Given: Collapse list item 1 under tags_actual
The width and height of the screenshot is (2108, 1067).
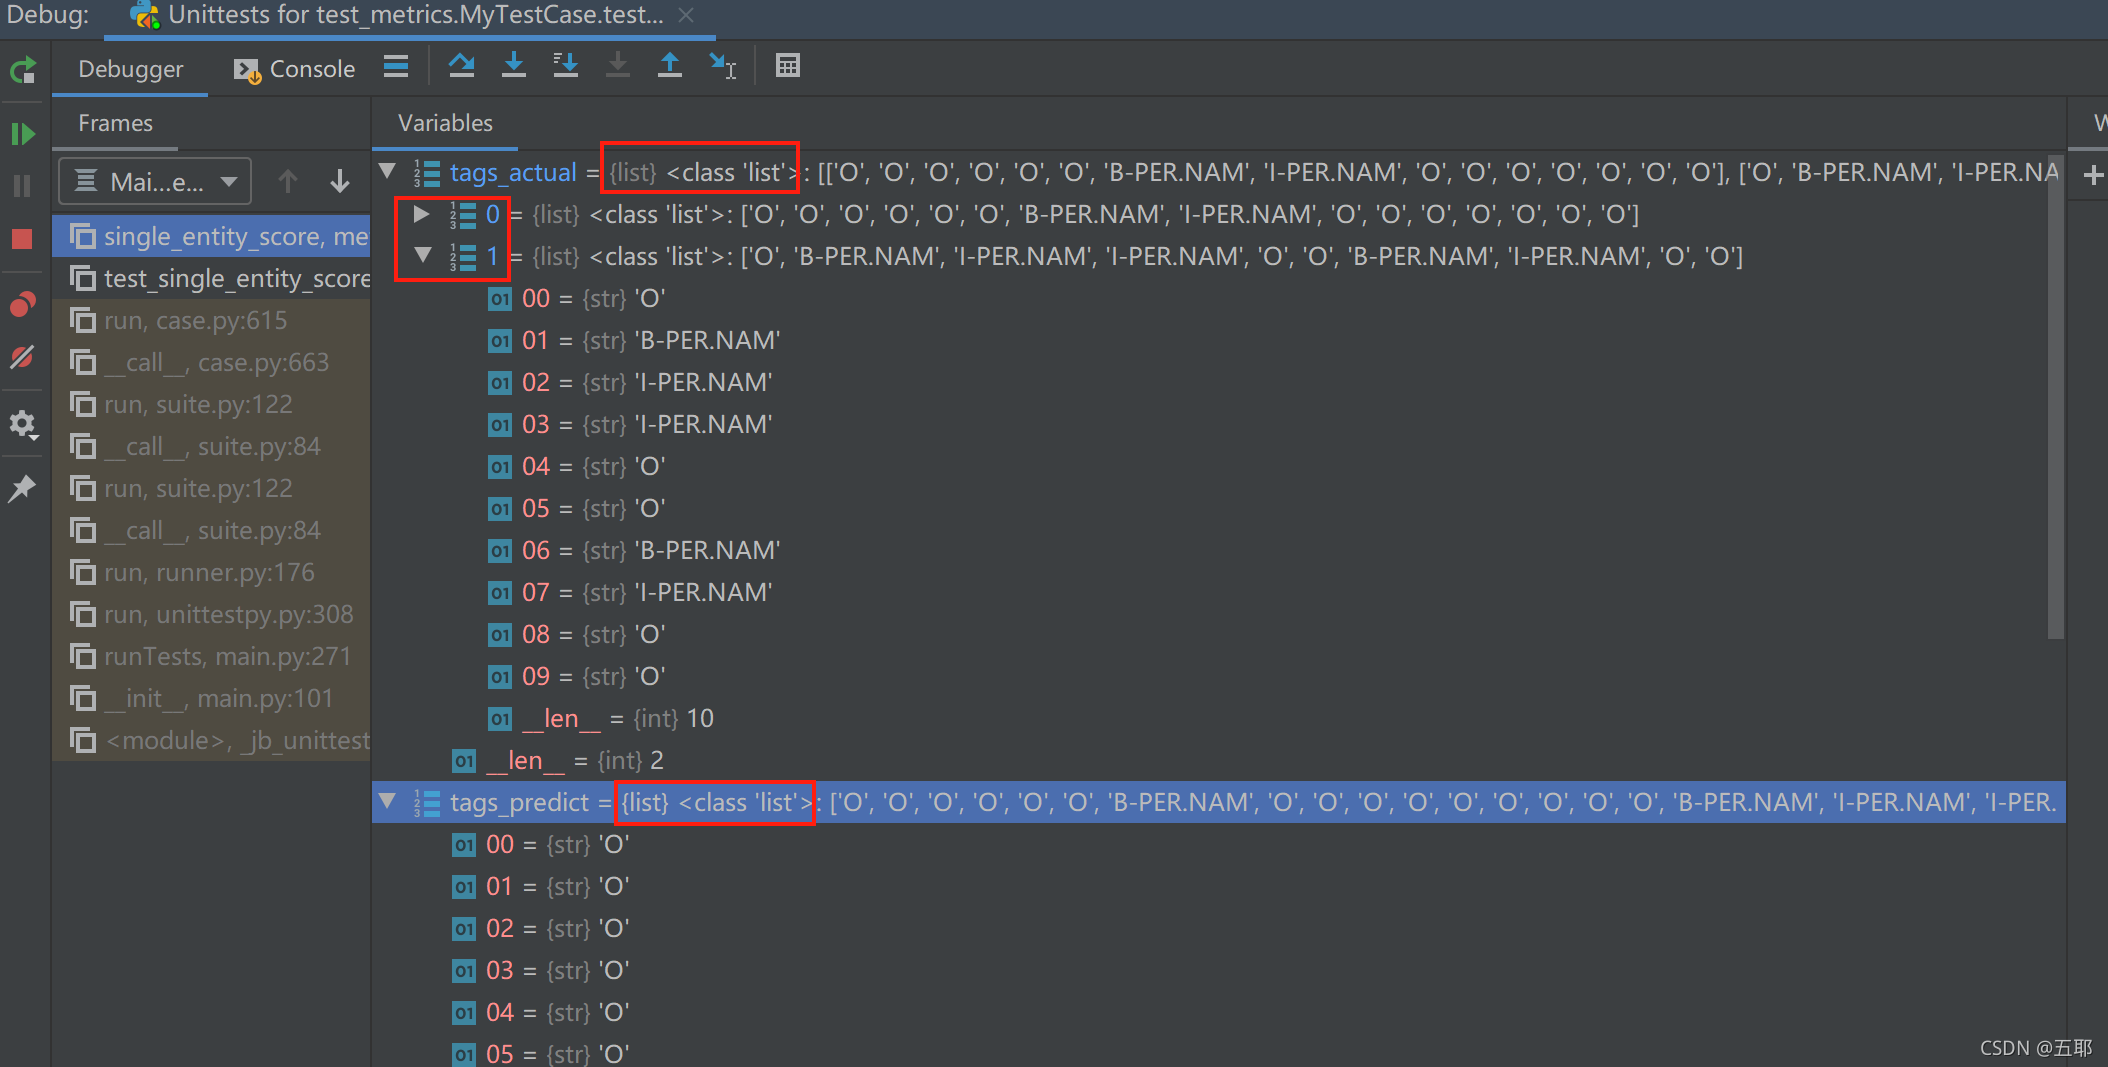Looking at the screenshot, I should (x=423, y=256).
